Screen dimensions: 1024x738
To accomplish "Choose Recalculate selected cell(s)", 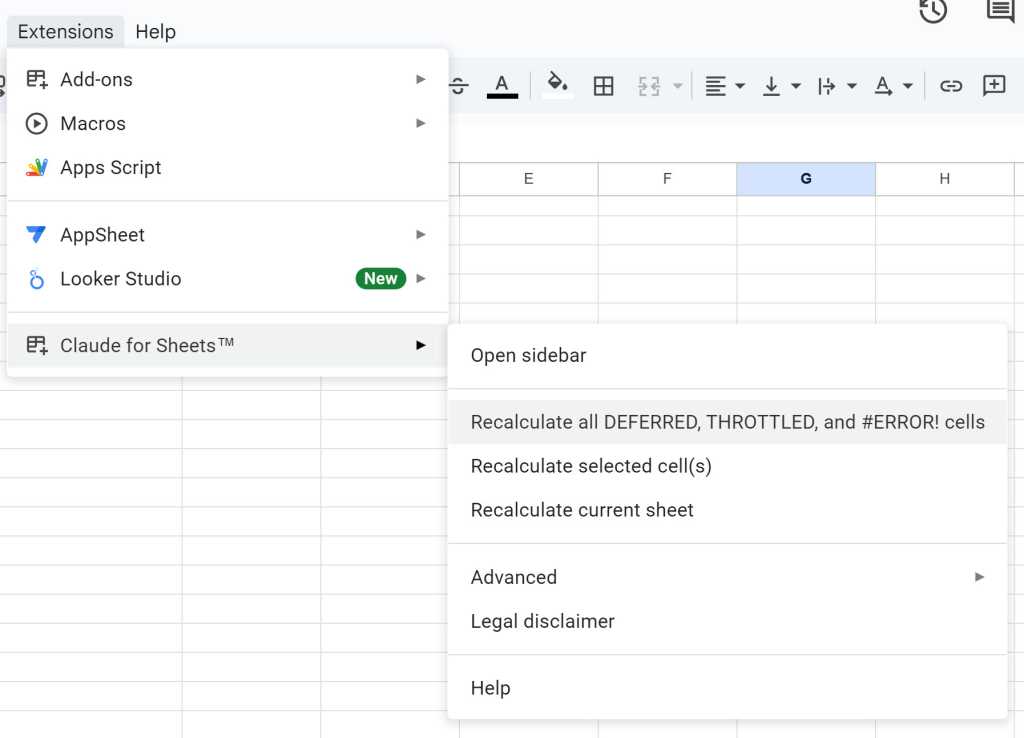I will click(x=727, y=466).
